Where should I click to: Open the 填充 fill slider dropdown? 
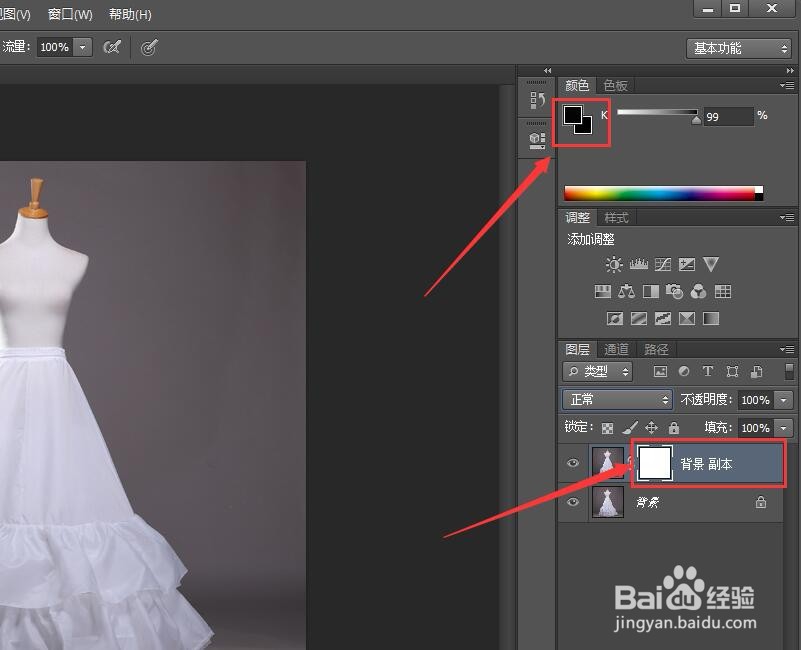[784, 428]
